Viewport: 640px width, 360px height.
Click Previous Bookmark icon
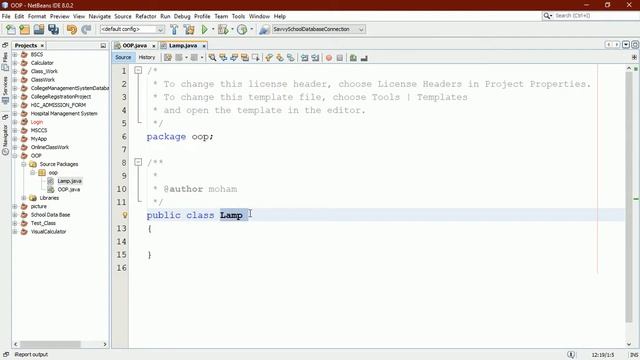pos(269,58)
